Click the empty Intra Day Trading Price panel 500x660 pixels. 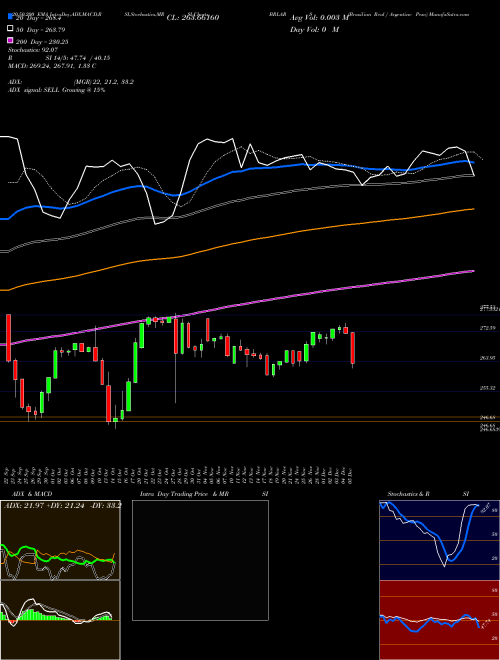click(200, 560)
